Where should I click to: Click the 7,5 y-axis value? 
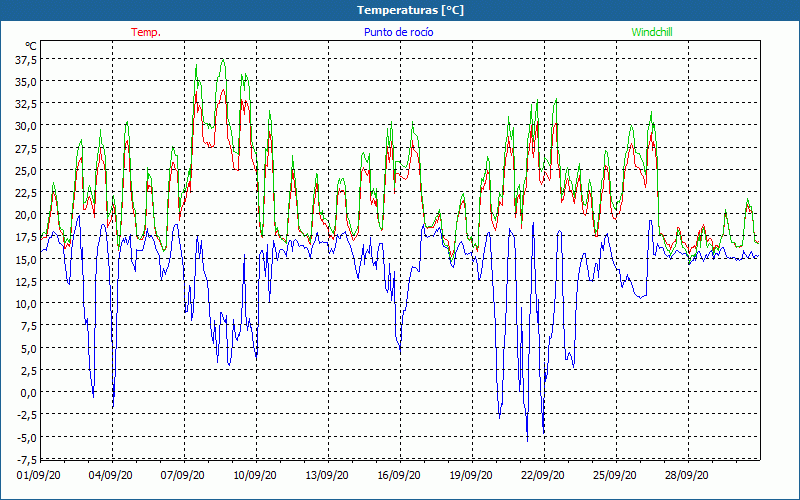(x=29, y=326)
